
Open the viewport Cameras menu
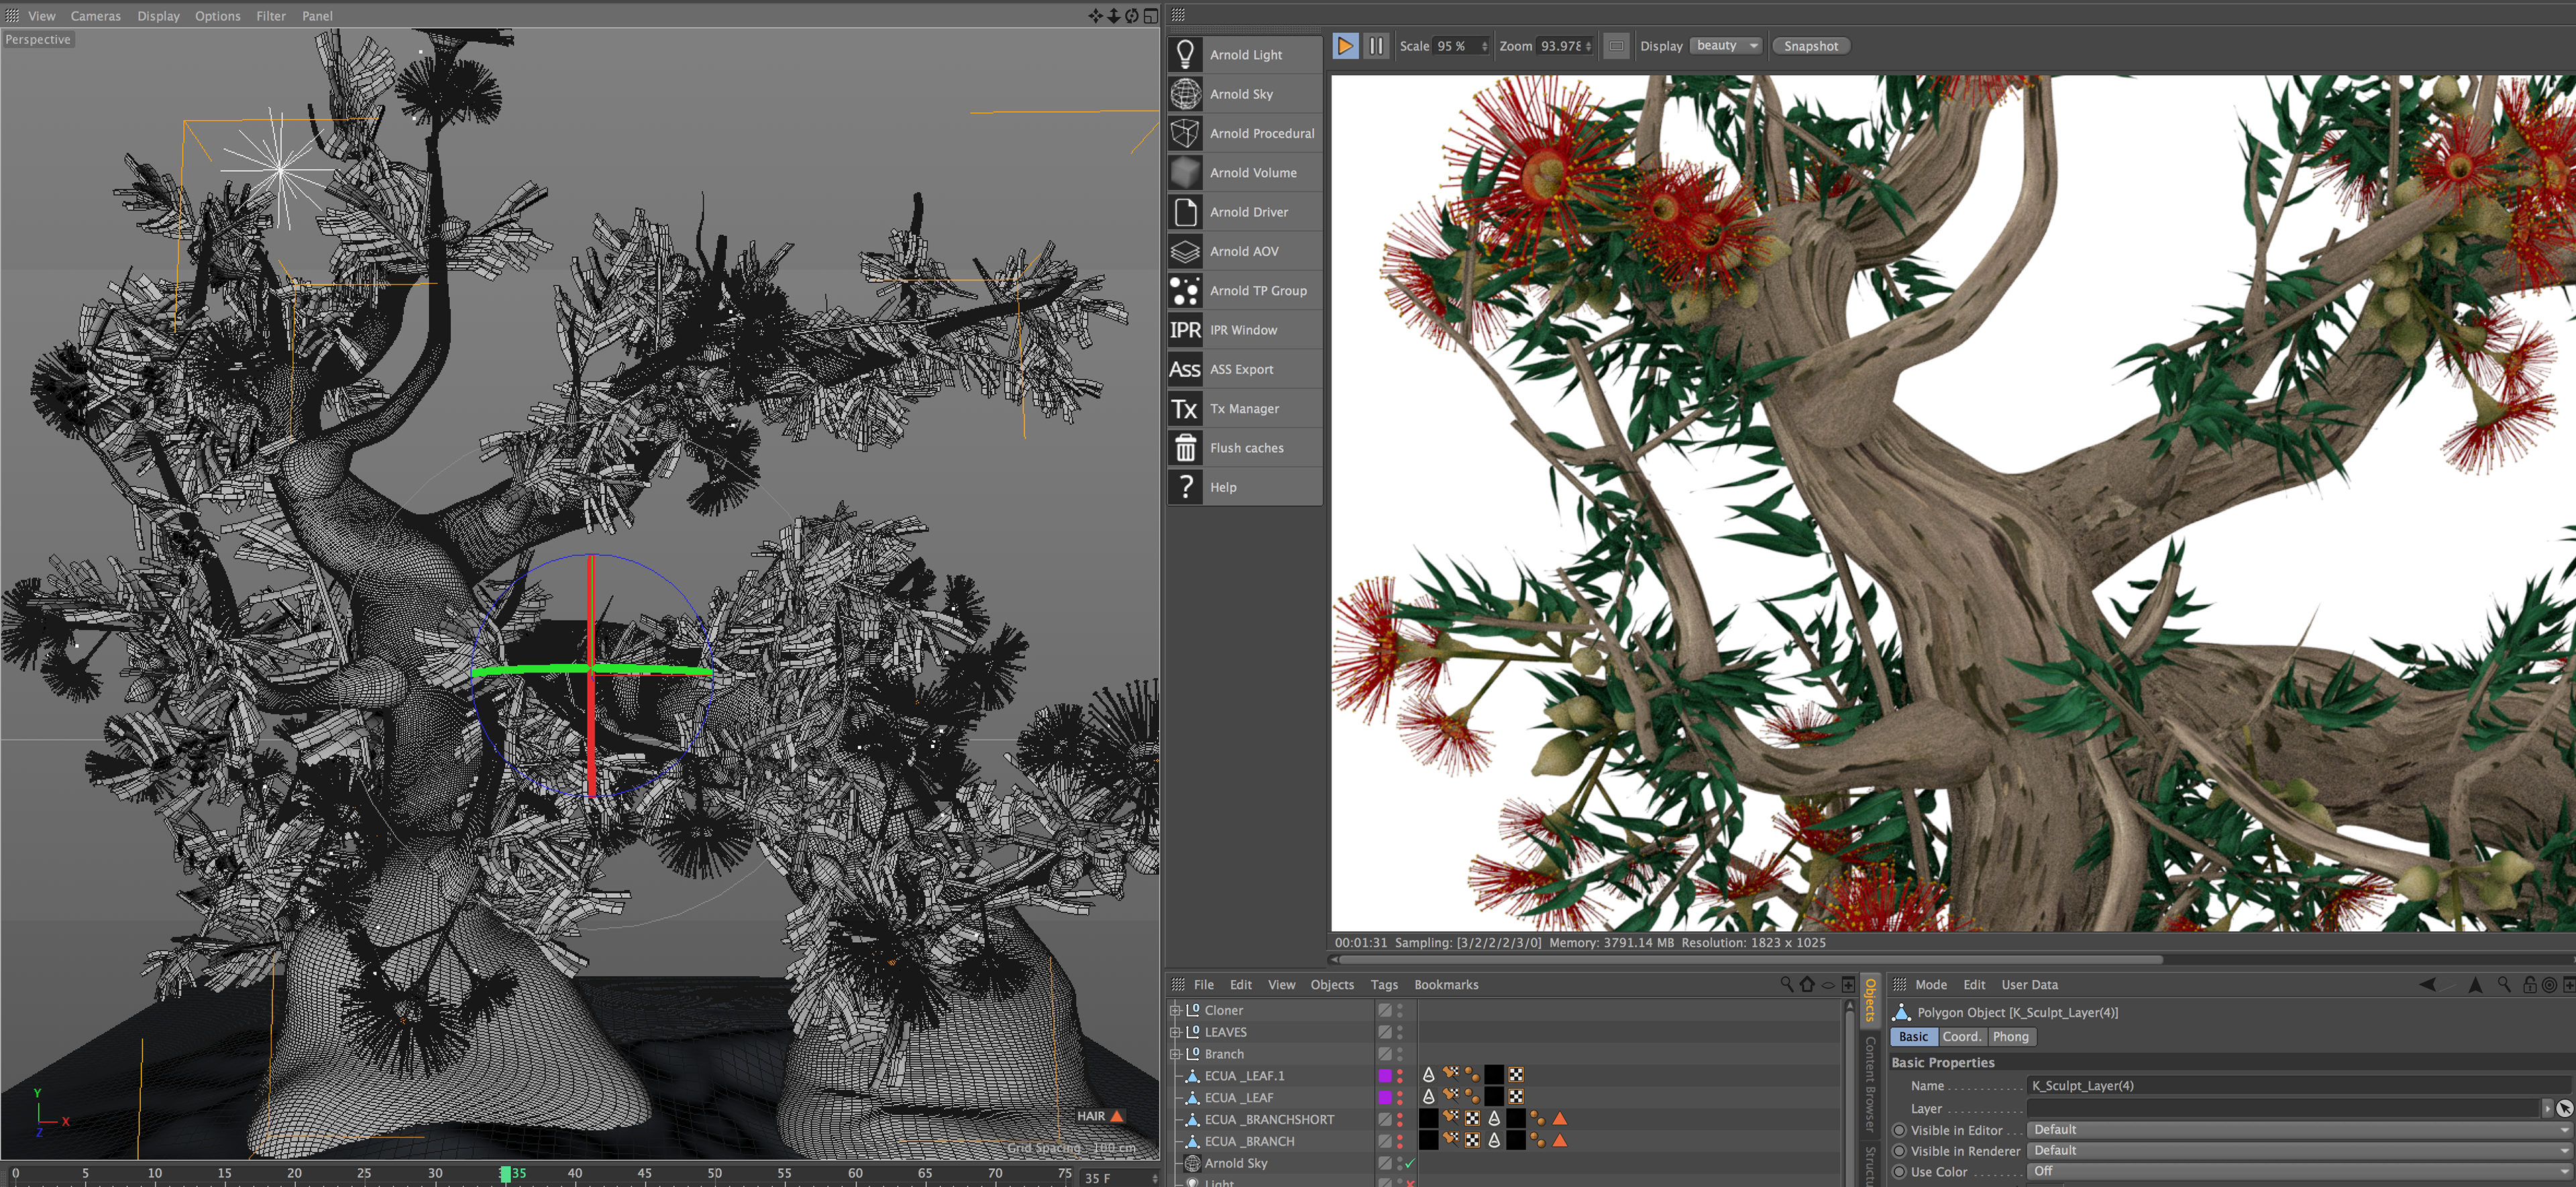pyautogui.click(x=95, y=16)
